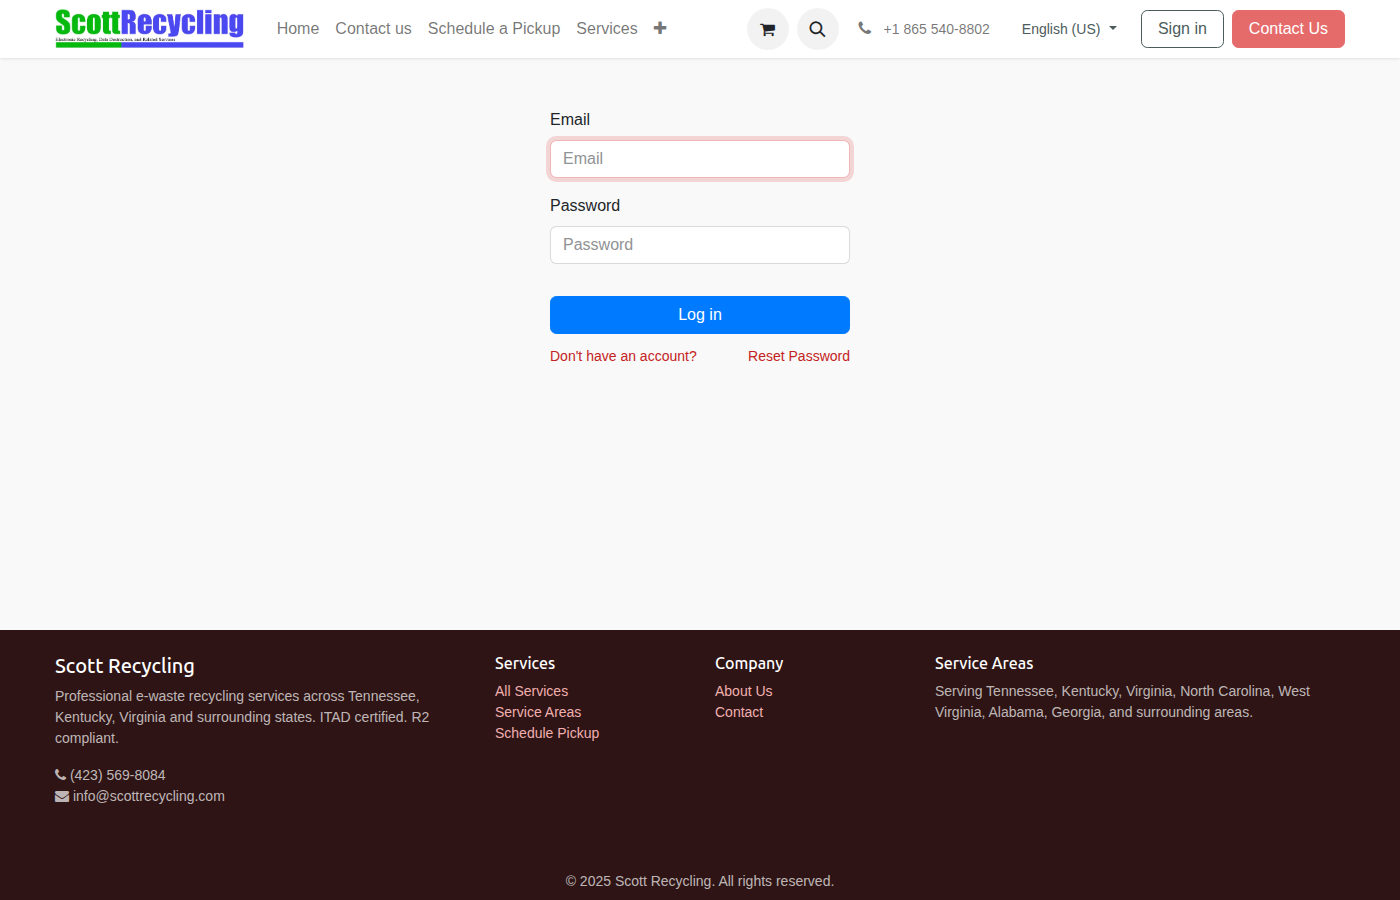This screenshot has width=1400, height=900.
Task: Open Services in top navigation
Action: click(x=607, y=28)
